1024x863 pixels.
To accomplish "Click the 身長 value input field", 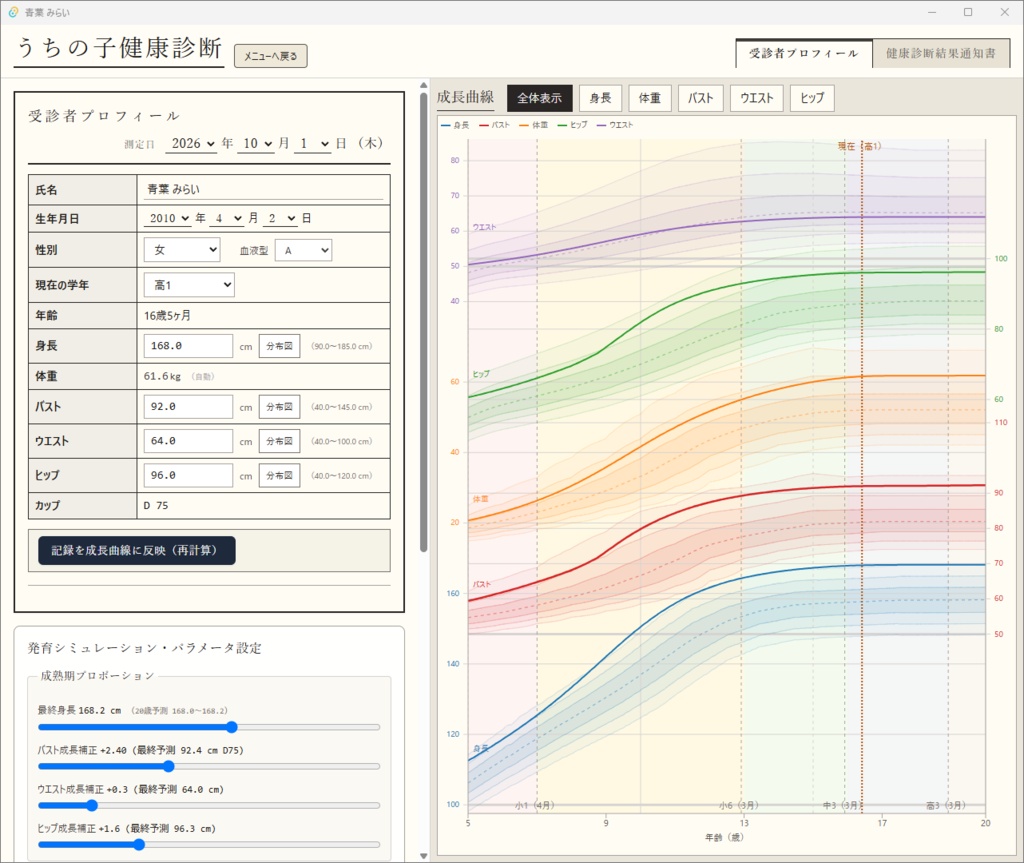I will pos(188,346).
